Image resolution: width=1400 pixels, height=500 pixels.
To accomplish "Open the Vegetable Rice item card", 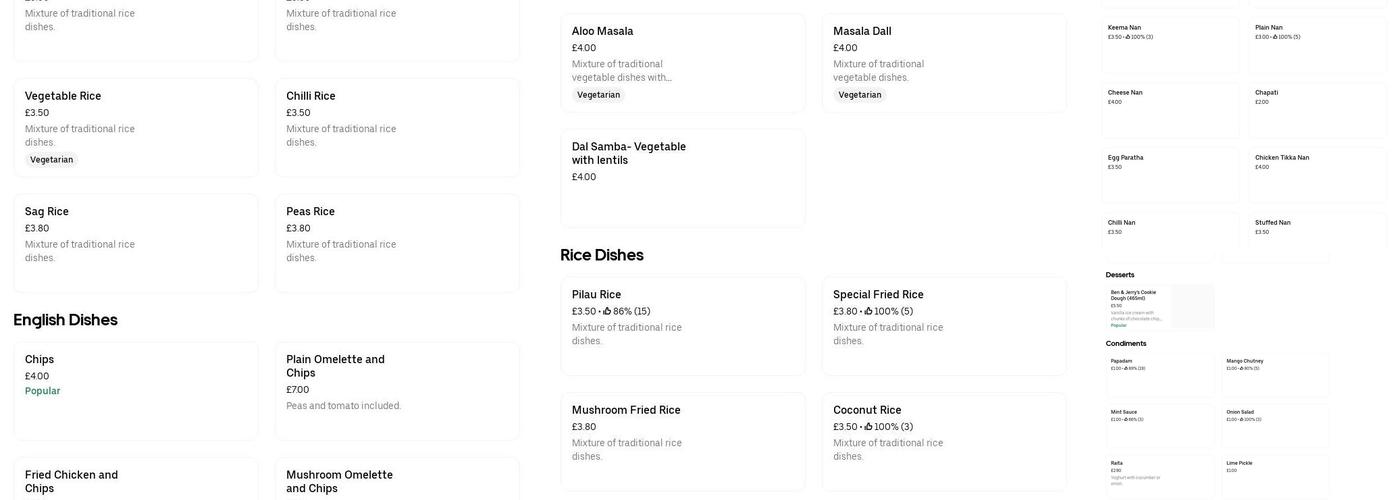I will pos(136,128).
